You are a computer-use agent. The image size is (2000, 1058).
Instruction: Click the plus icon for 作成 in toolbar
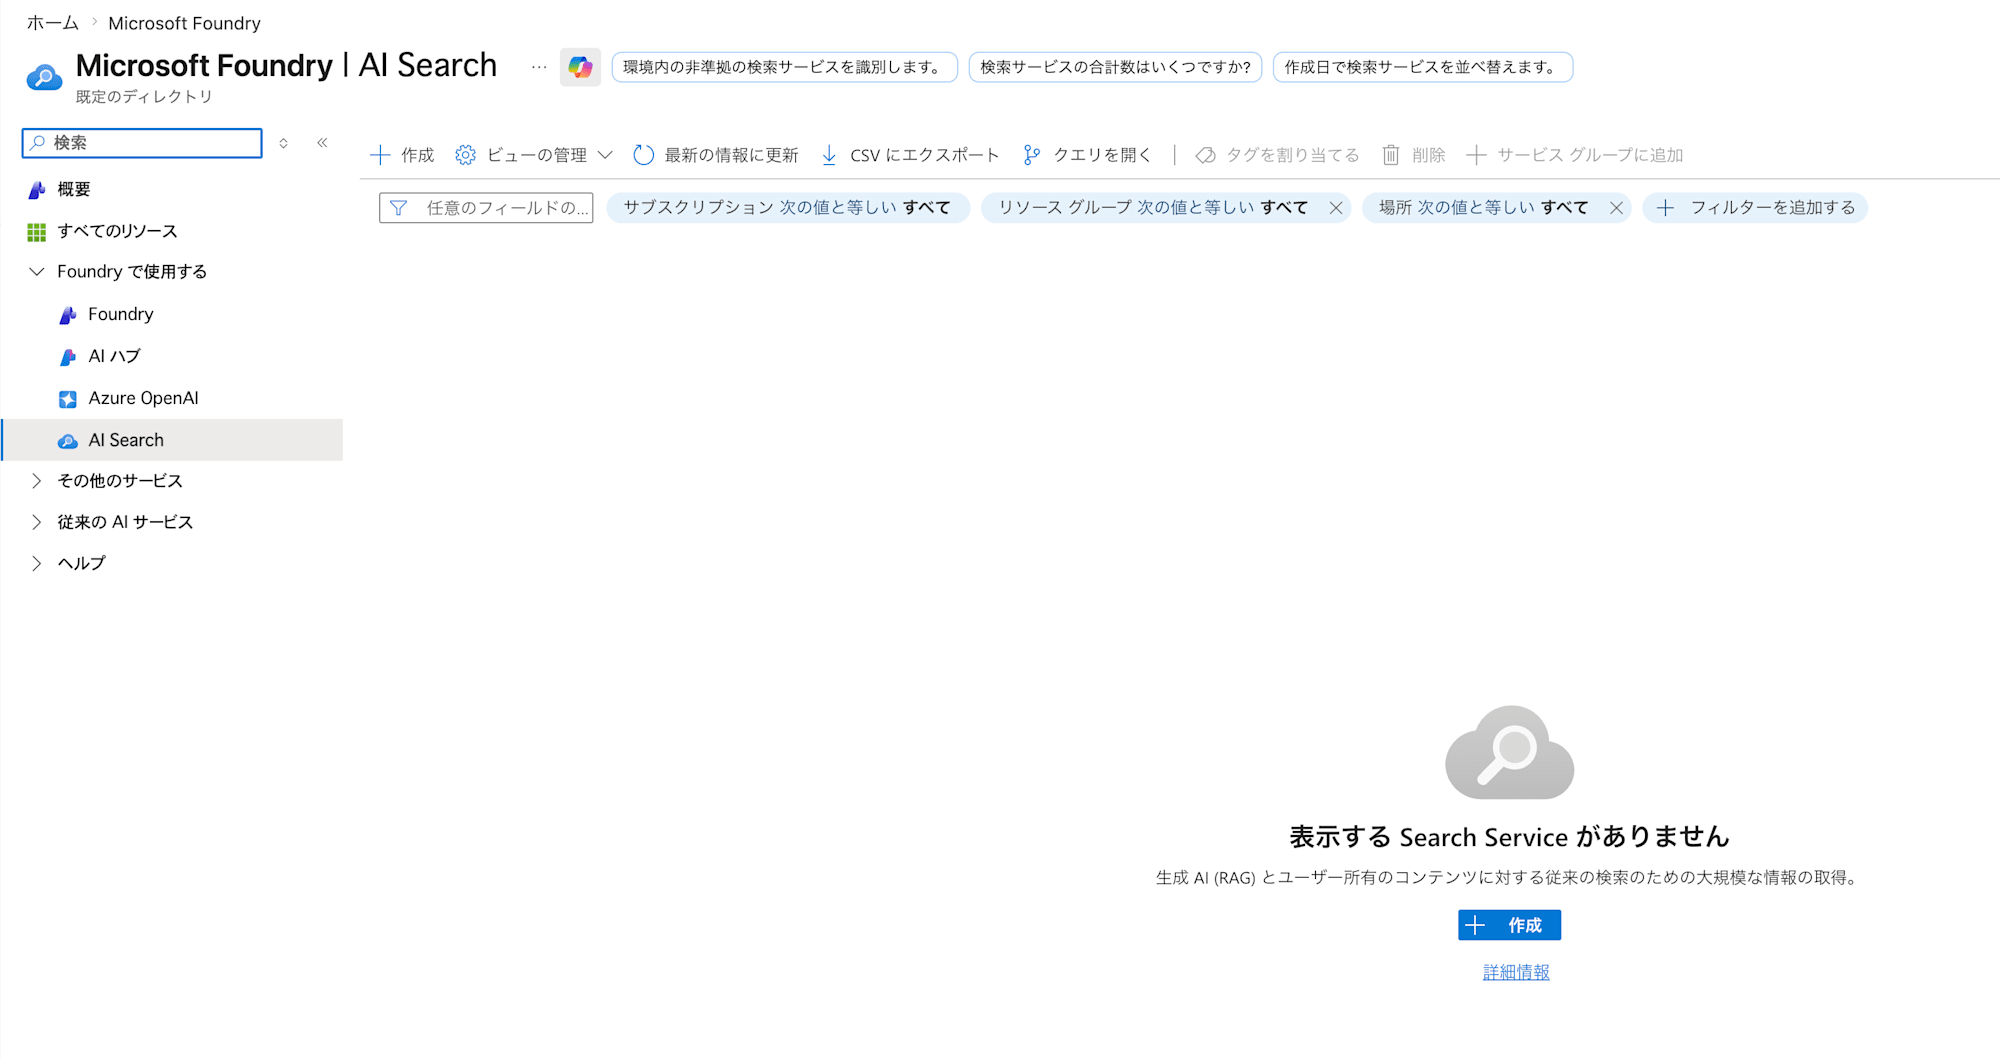click(x=380, y=155)
